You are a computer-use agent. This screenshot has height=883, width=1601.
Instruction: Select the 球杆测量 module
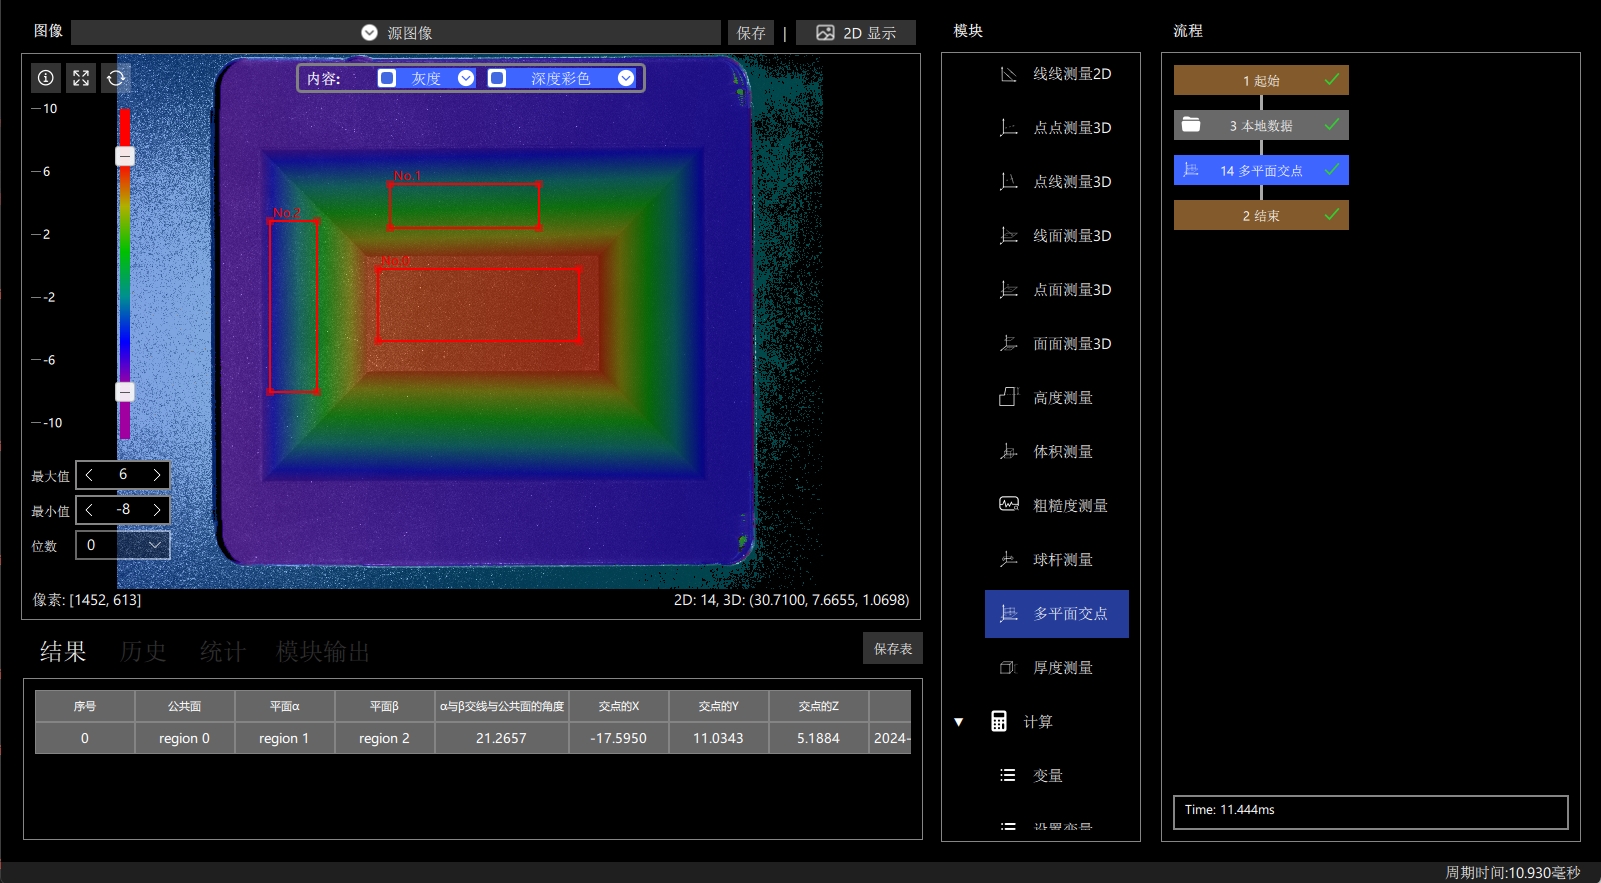point(1057,560)
